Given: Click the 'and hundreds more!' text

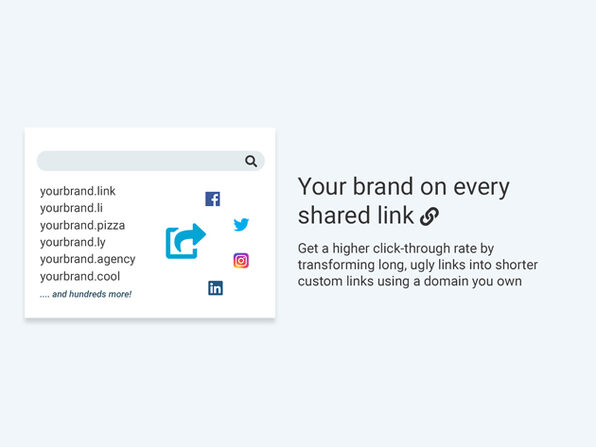Looking at the screenshot, I should (92, 294).
